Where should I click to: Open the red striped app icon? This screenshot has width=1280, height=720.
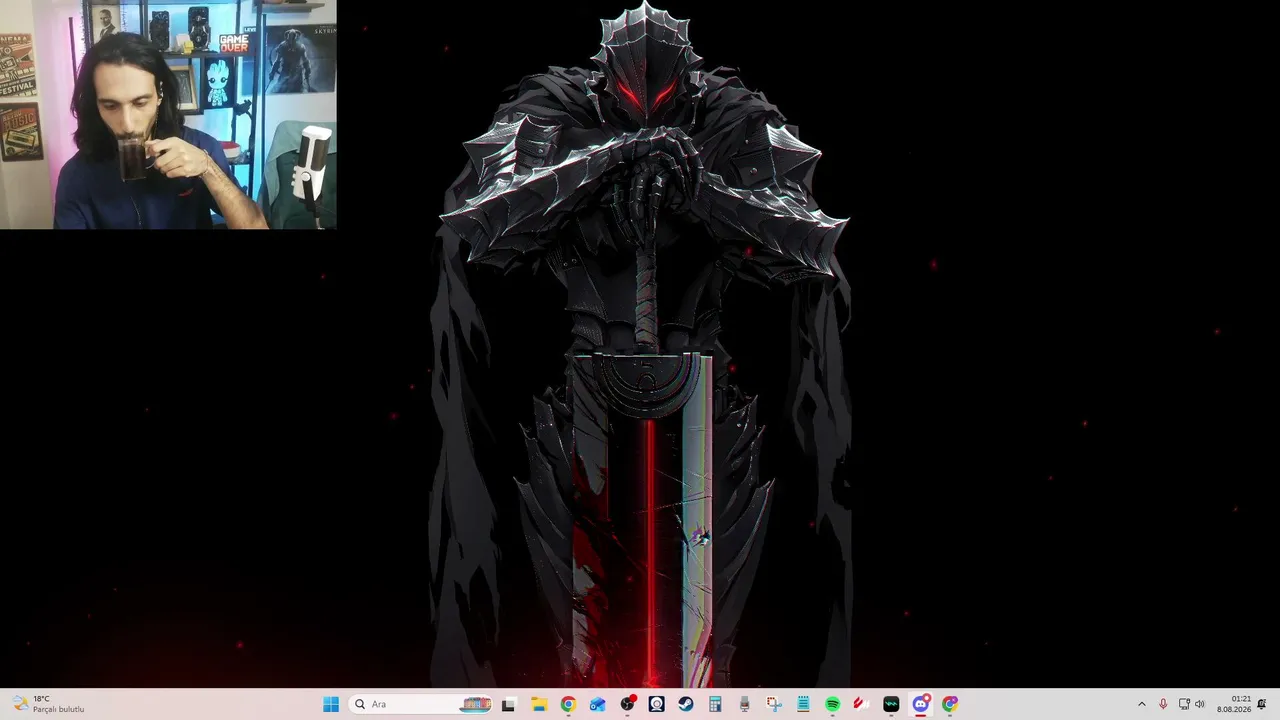862,704
